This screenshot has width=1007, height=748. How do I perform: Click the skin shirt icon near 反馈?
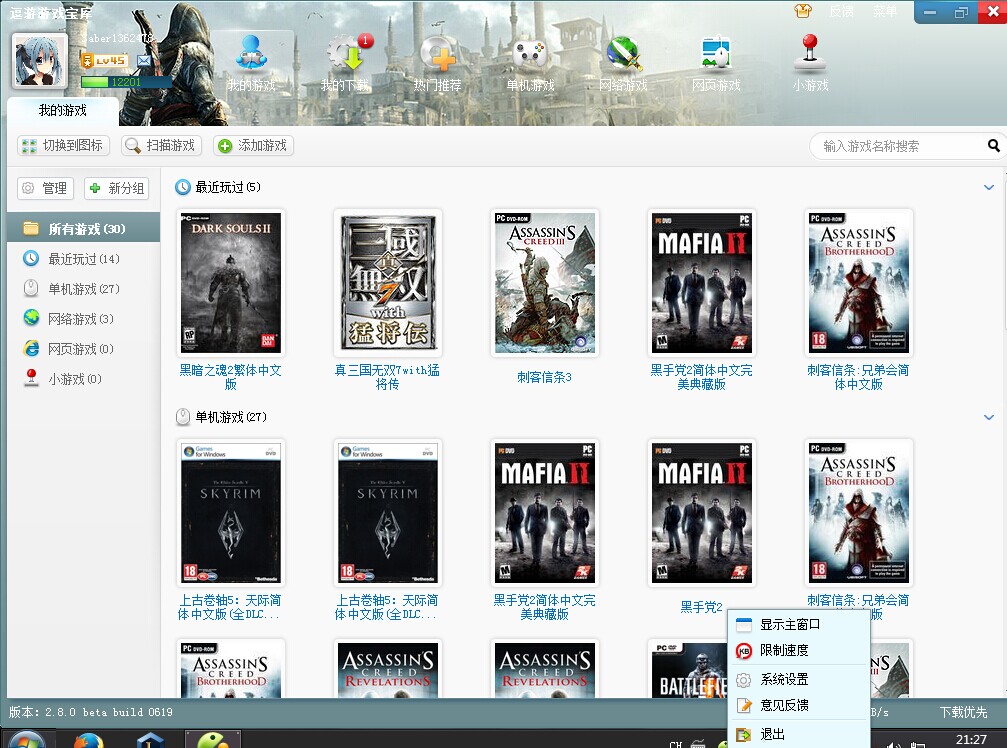[x=803, y=11]
